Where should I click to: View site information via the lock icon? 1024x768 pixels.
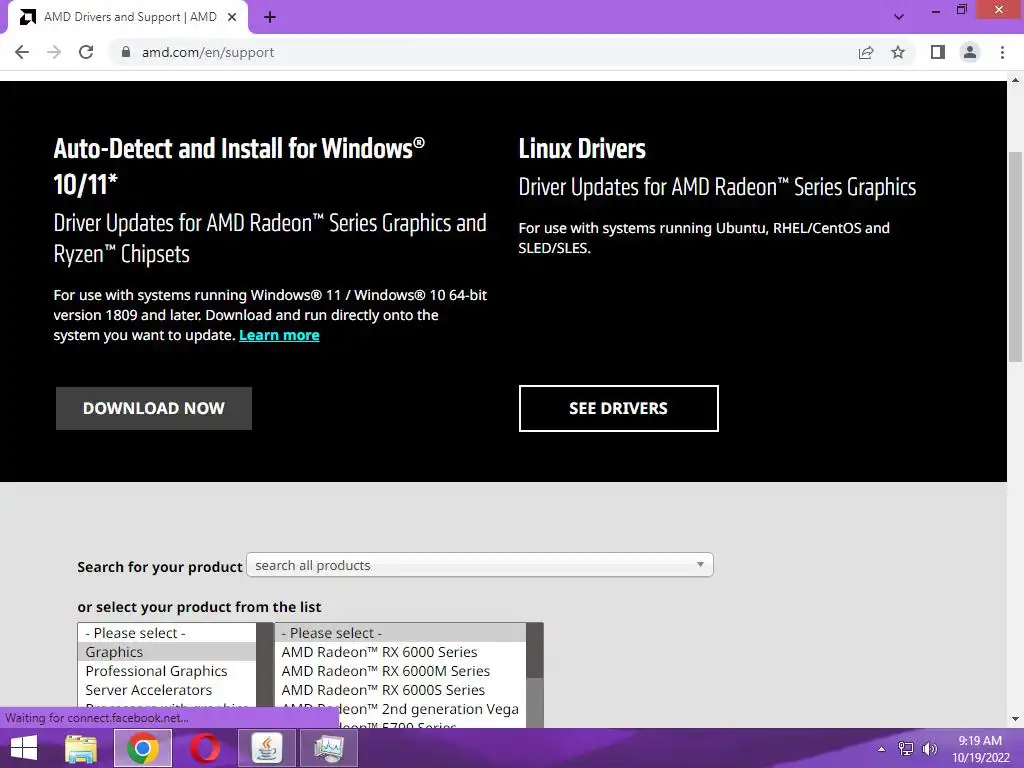126,52
